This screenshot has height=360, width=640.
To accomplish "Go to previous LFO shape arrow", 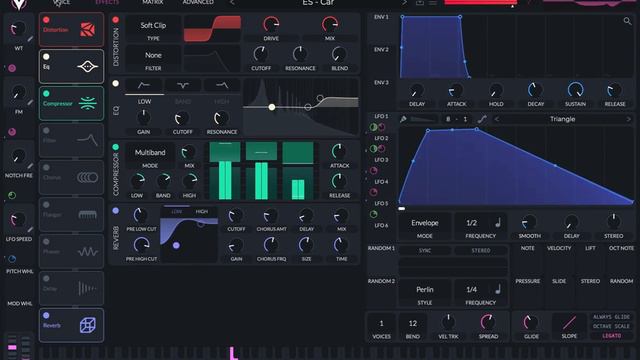I will [x=497, y=119].
